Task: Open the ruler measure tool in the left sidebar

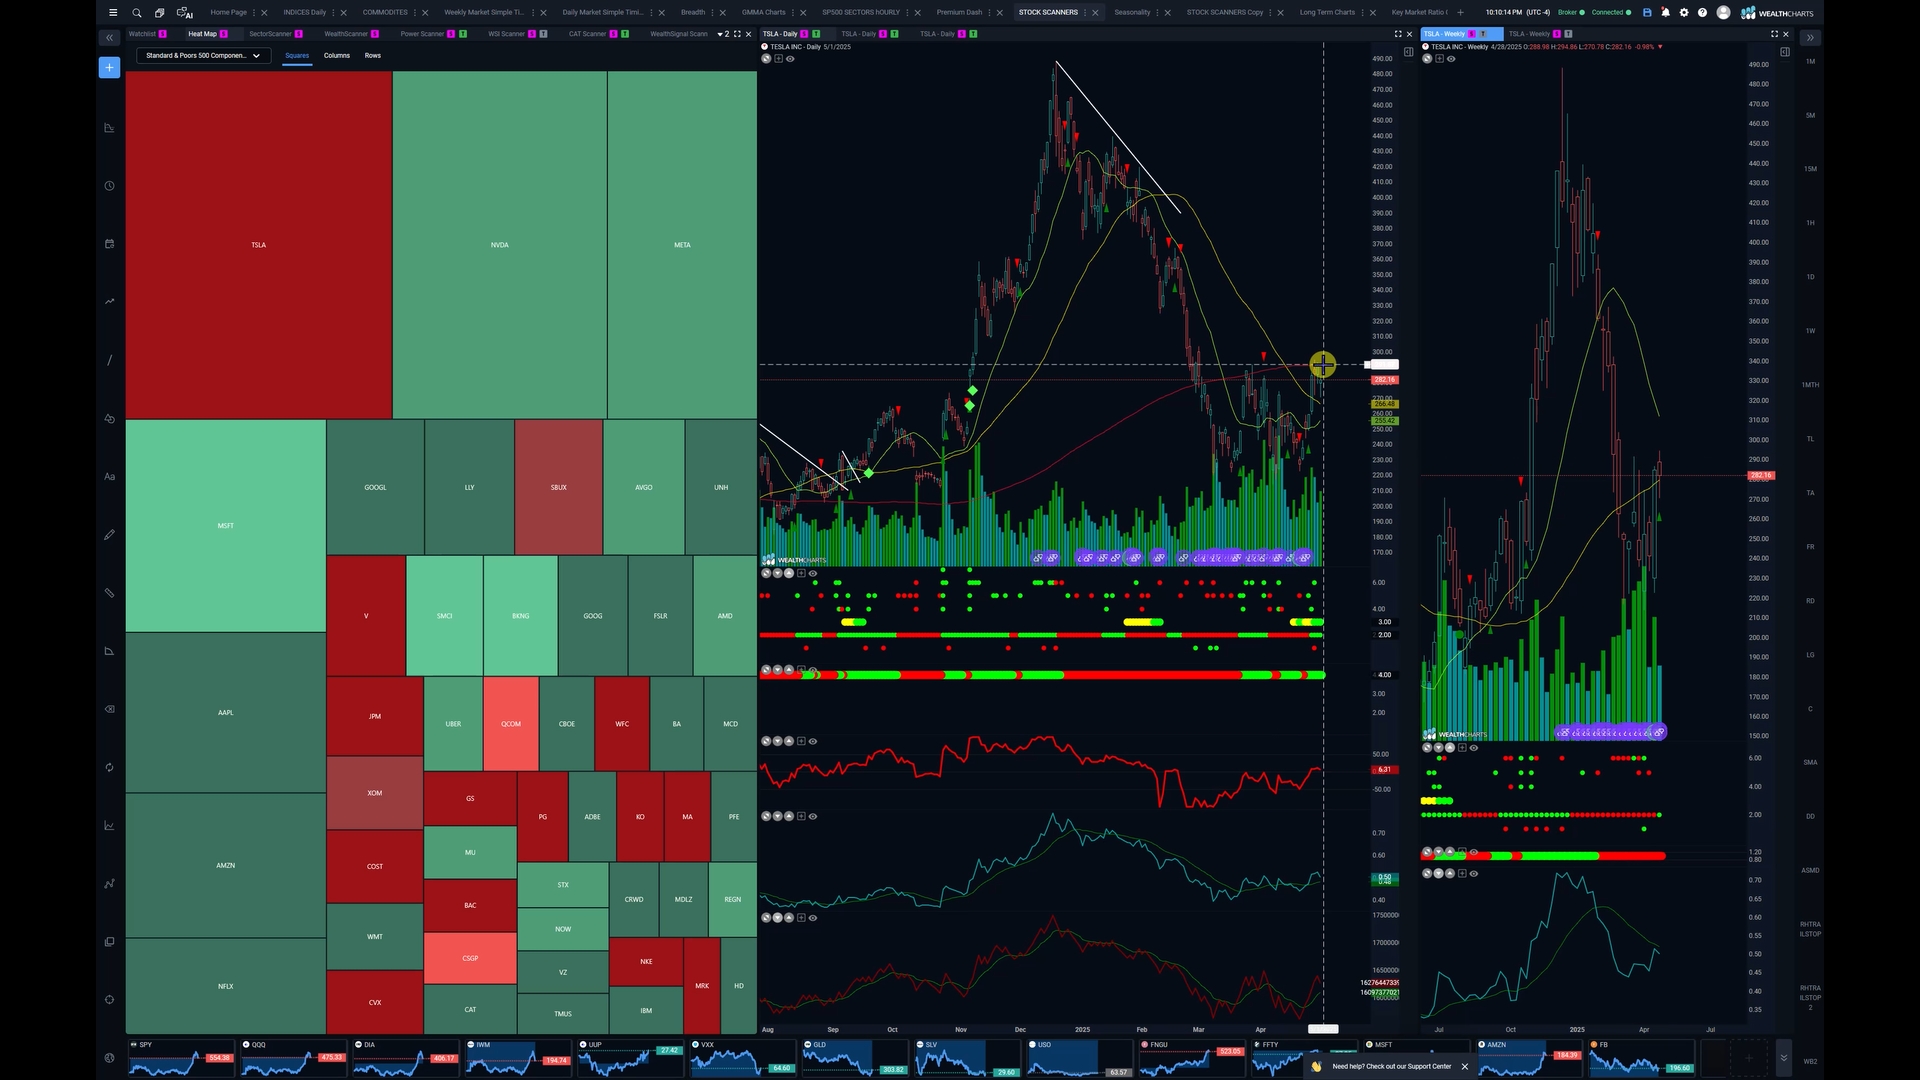Action: 109,593
